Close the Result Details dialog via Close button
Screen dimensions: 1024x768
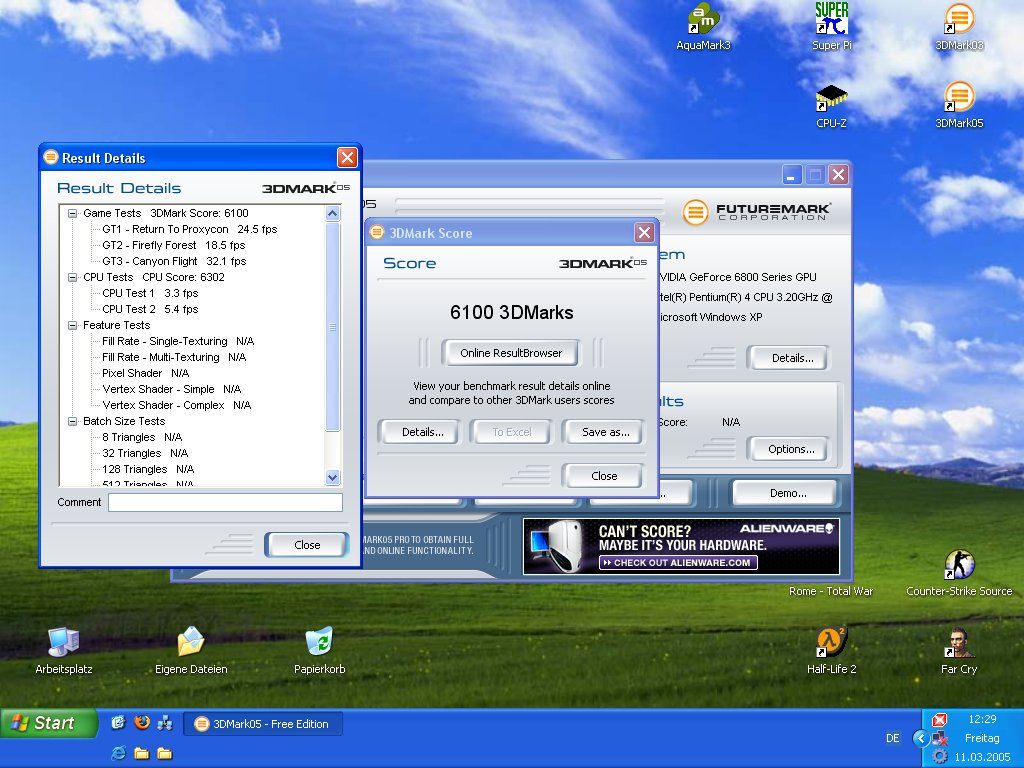[x=306, y=545]
